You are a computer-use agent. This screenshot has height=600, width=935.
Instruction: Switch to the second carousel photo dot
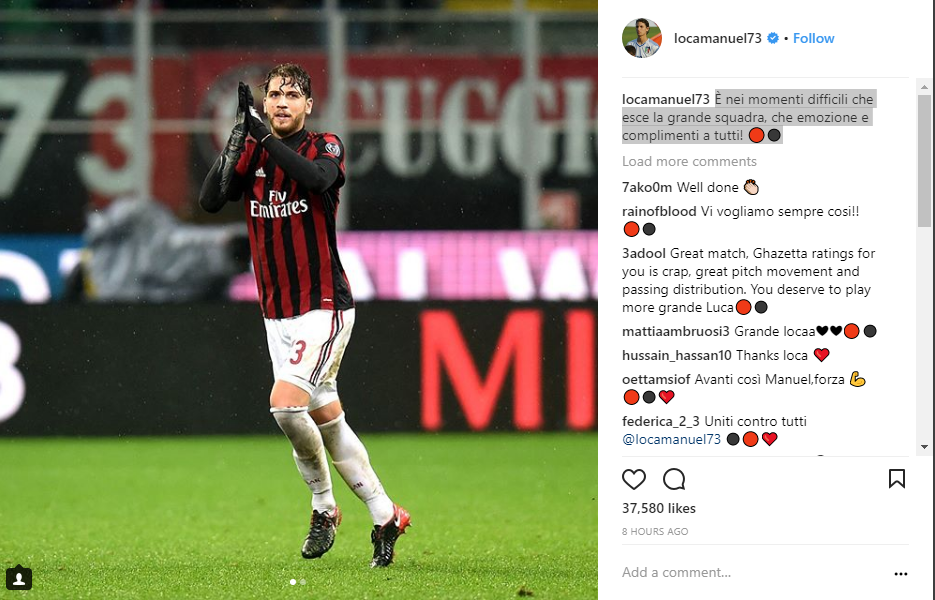[303, 582]
